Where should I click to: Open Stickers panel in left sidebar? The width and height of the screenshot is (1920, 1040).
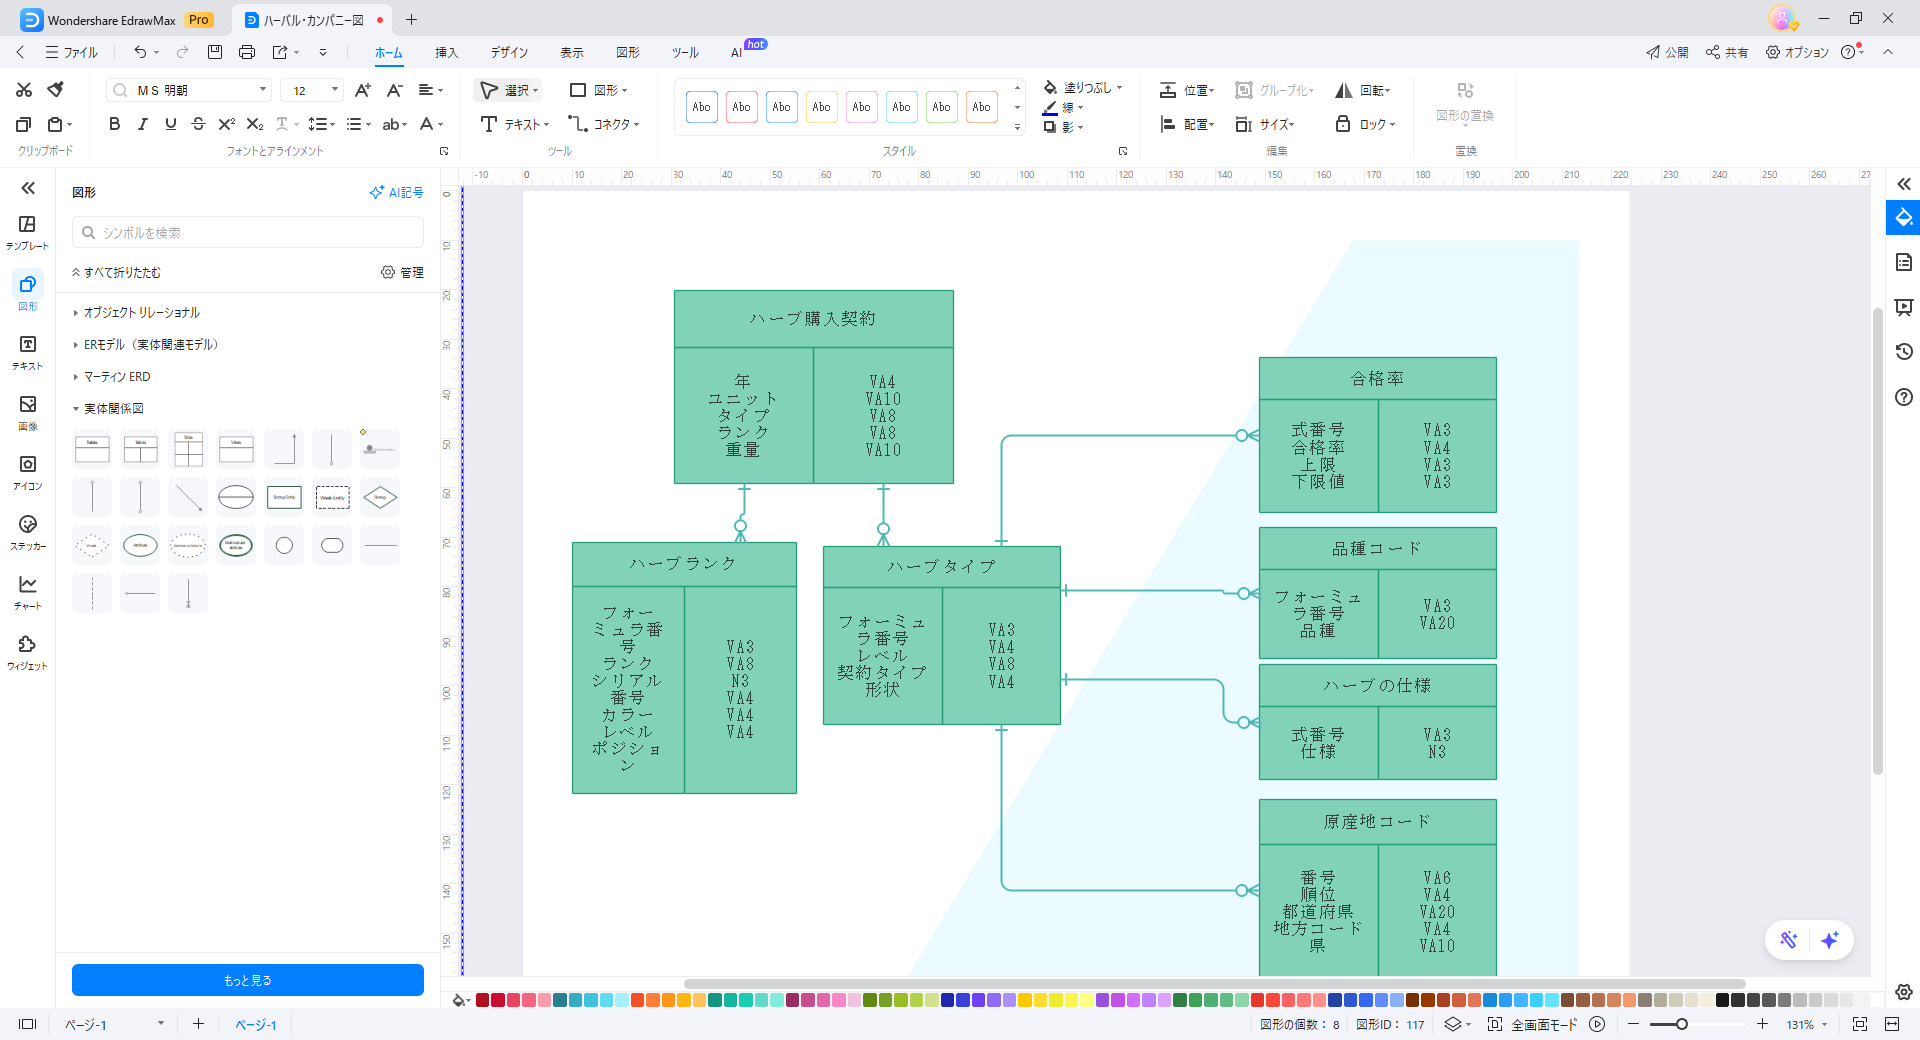coord(27,532)
